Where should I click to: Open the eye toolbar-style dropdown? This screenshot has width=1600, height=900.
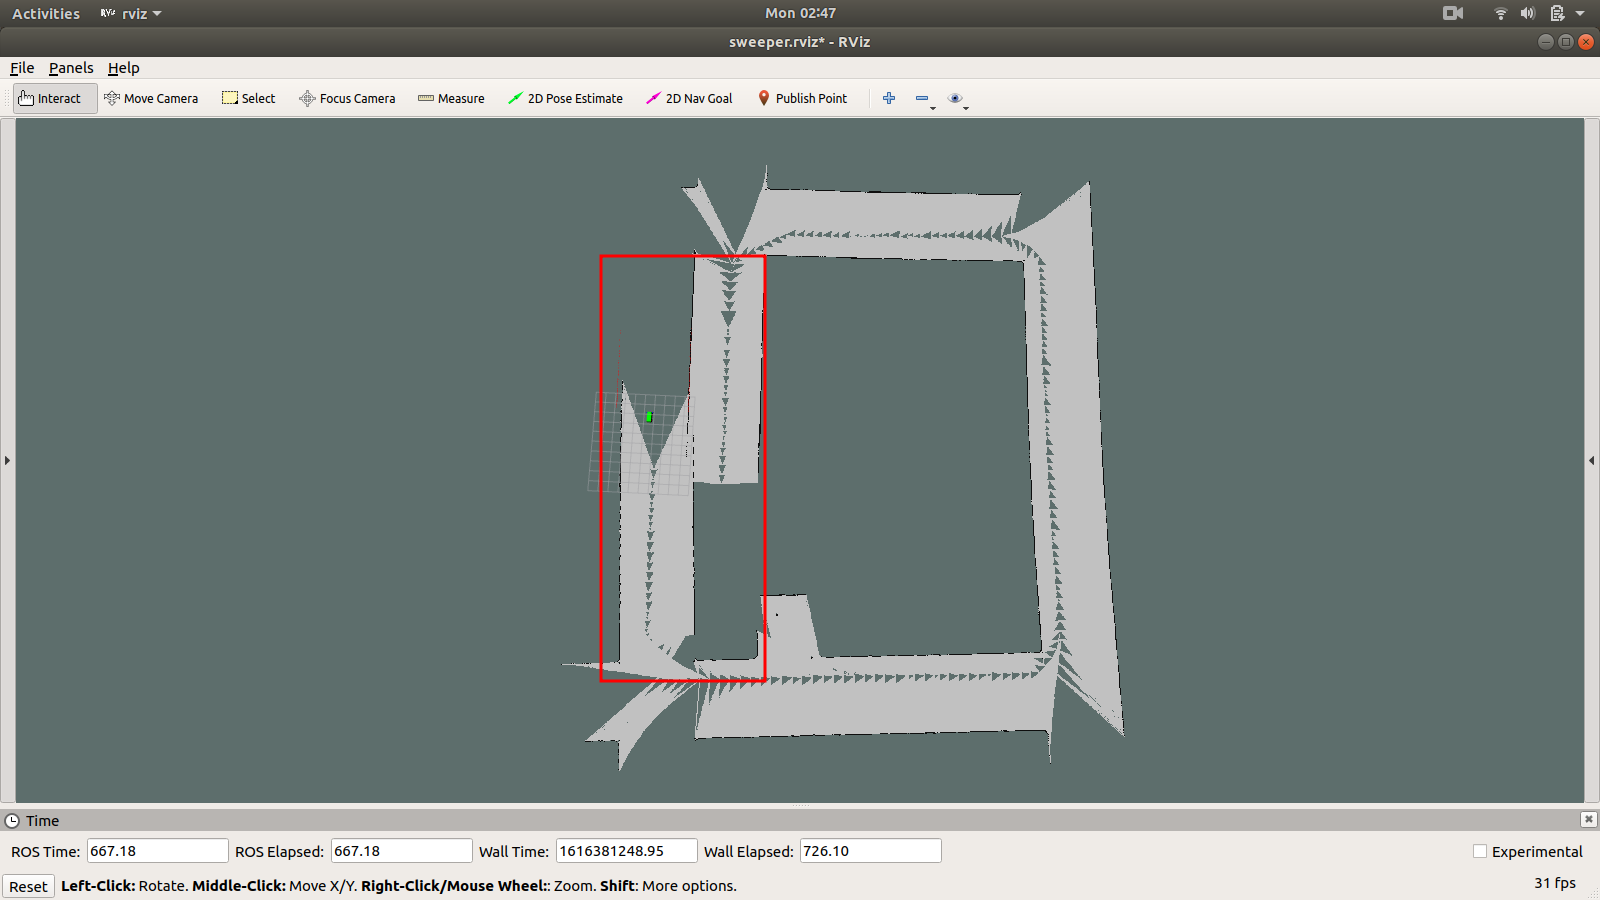pyautogui.click(x=958, y=99)
